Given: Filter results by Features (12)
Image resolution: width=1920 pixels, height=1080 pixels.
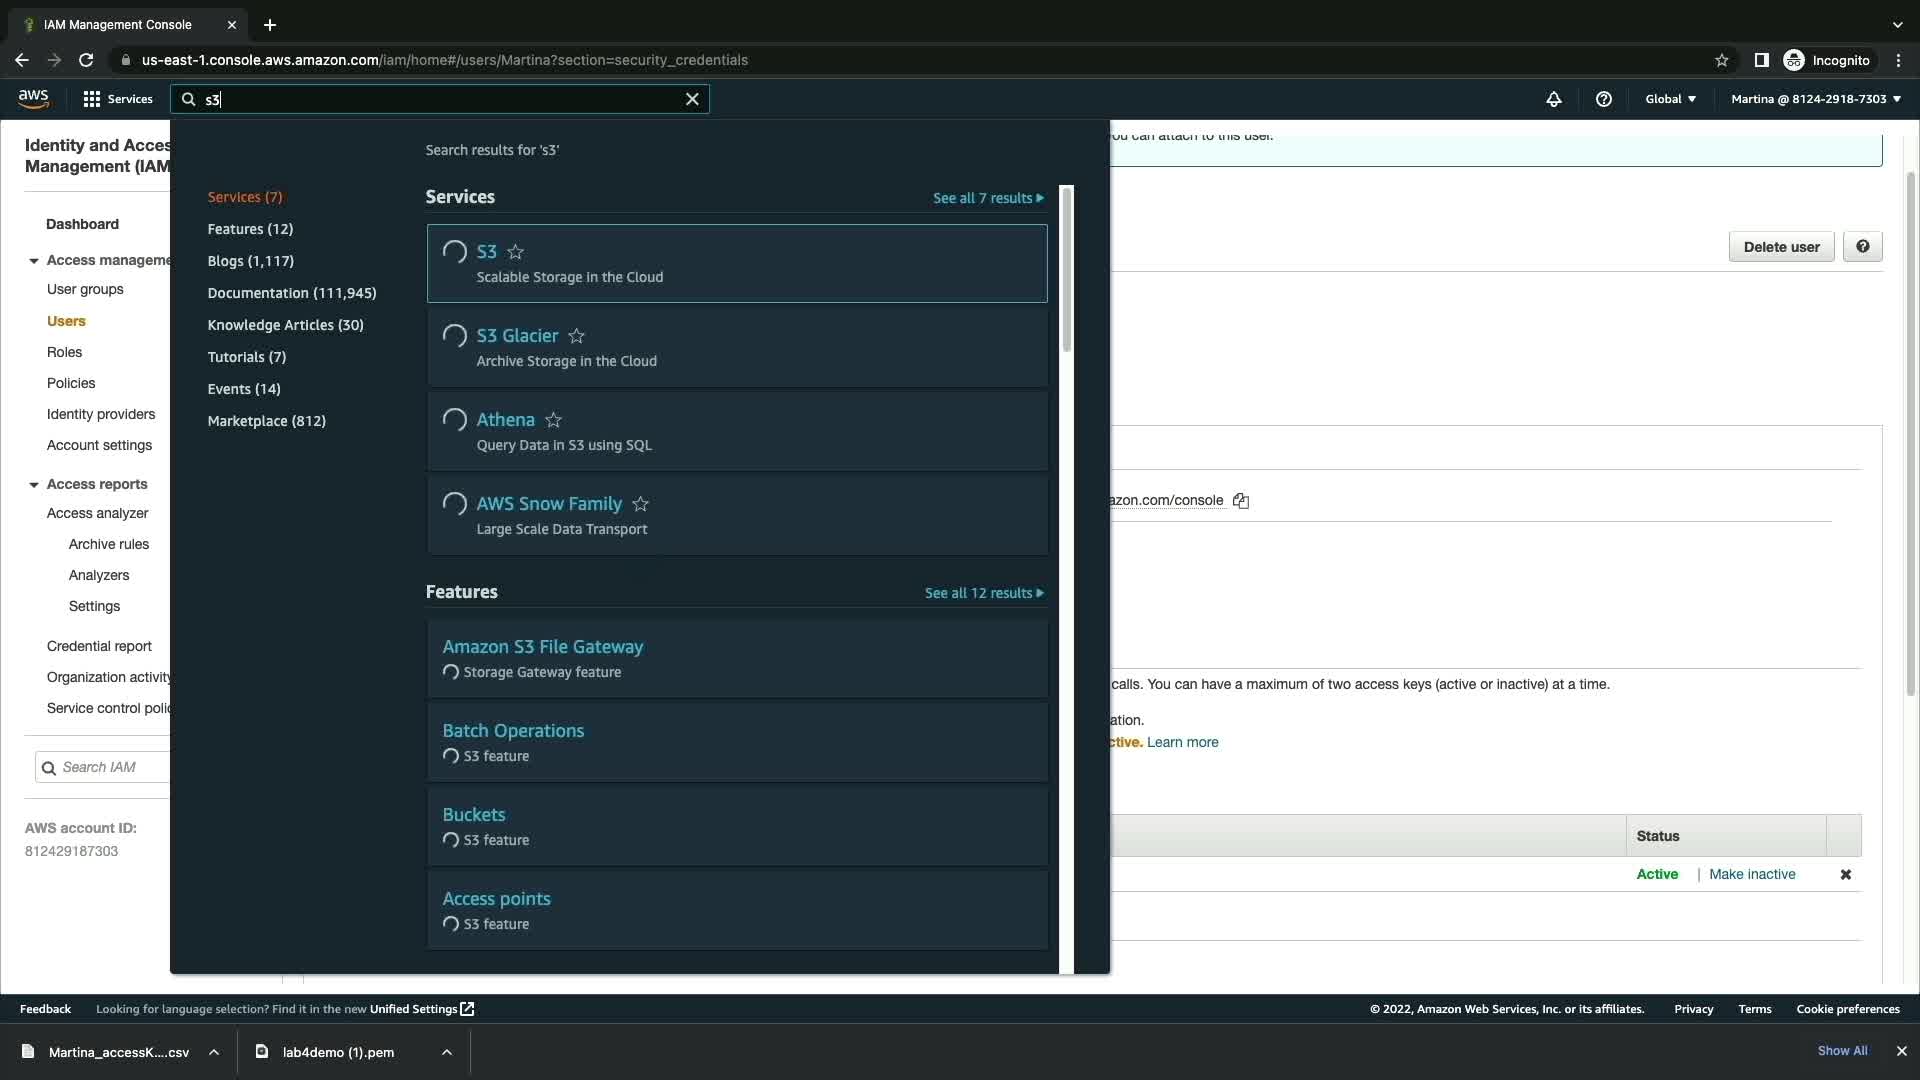Looking at the screenshot, I should pyautogui.click(x=250, y=229).
